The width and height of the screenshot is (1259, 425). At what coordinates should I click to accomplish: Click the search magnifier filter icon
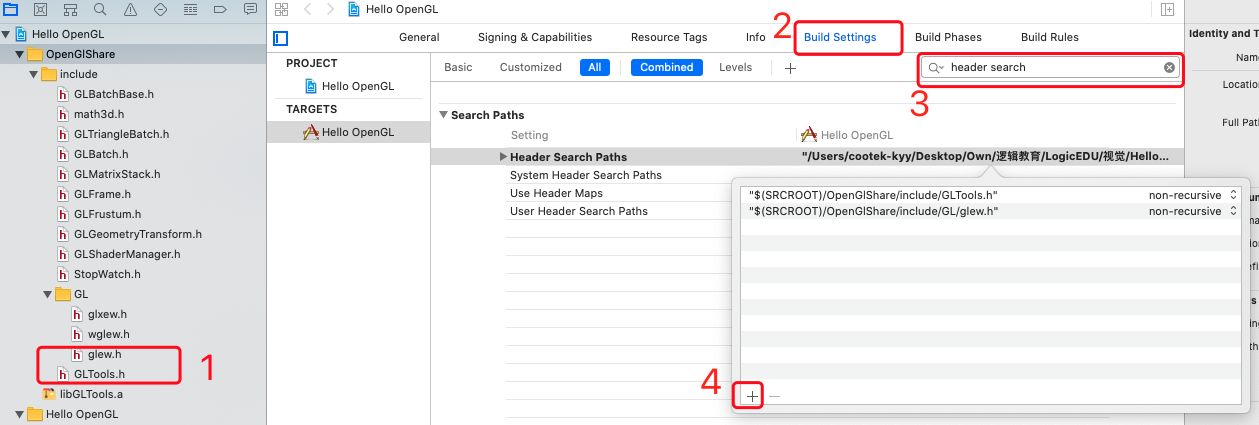tap(936, 68)
